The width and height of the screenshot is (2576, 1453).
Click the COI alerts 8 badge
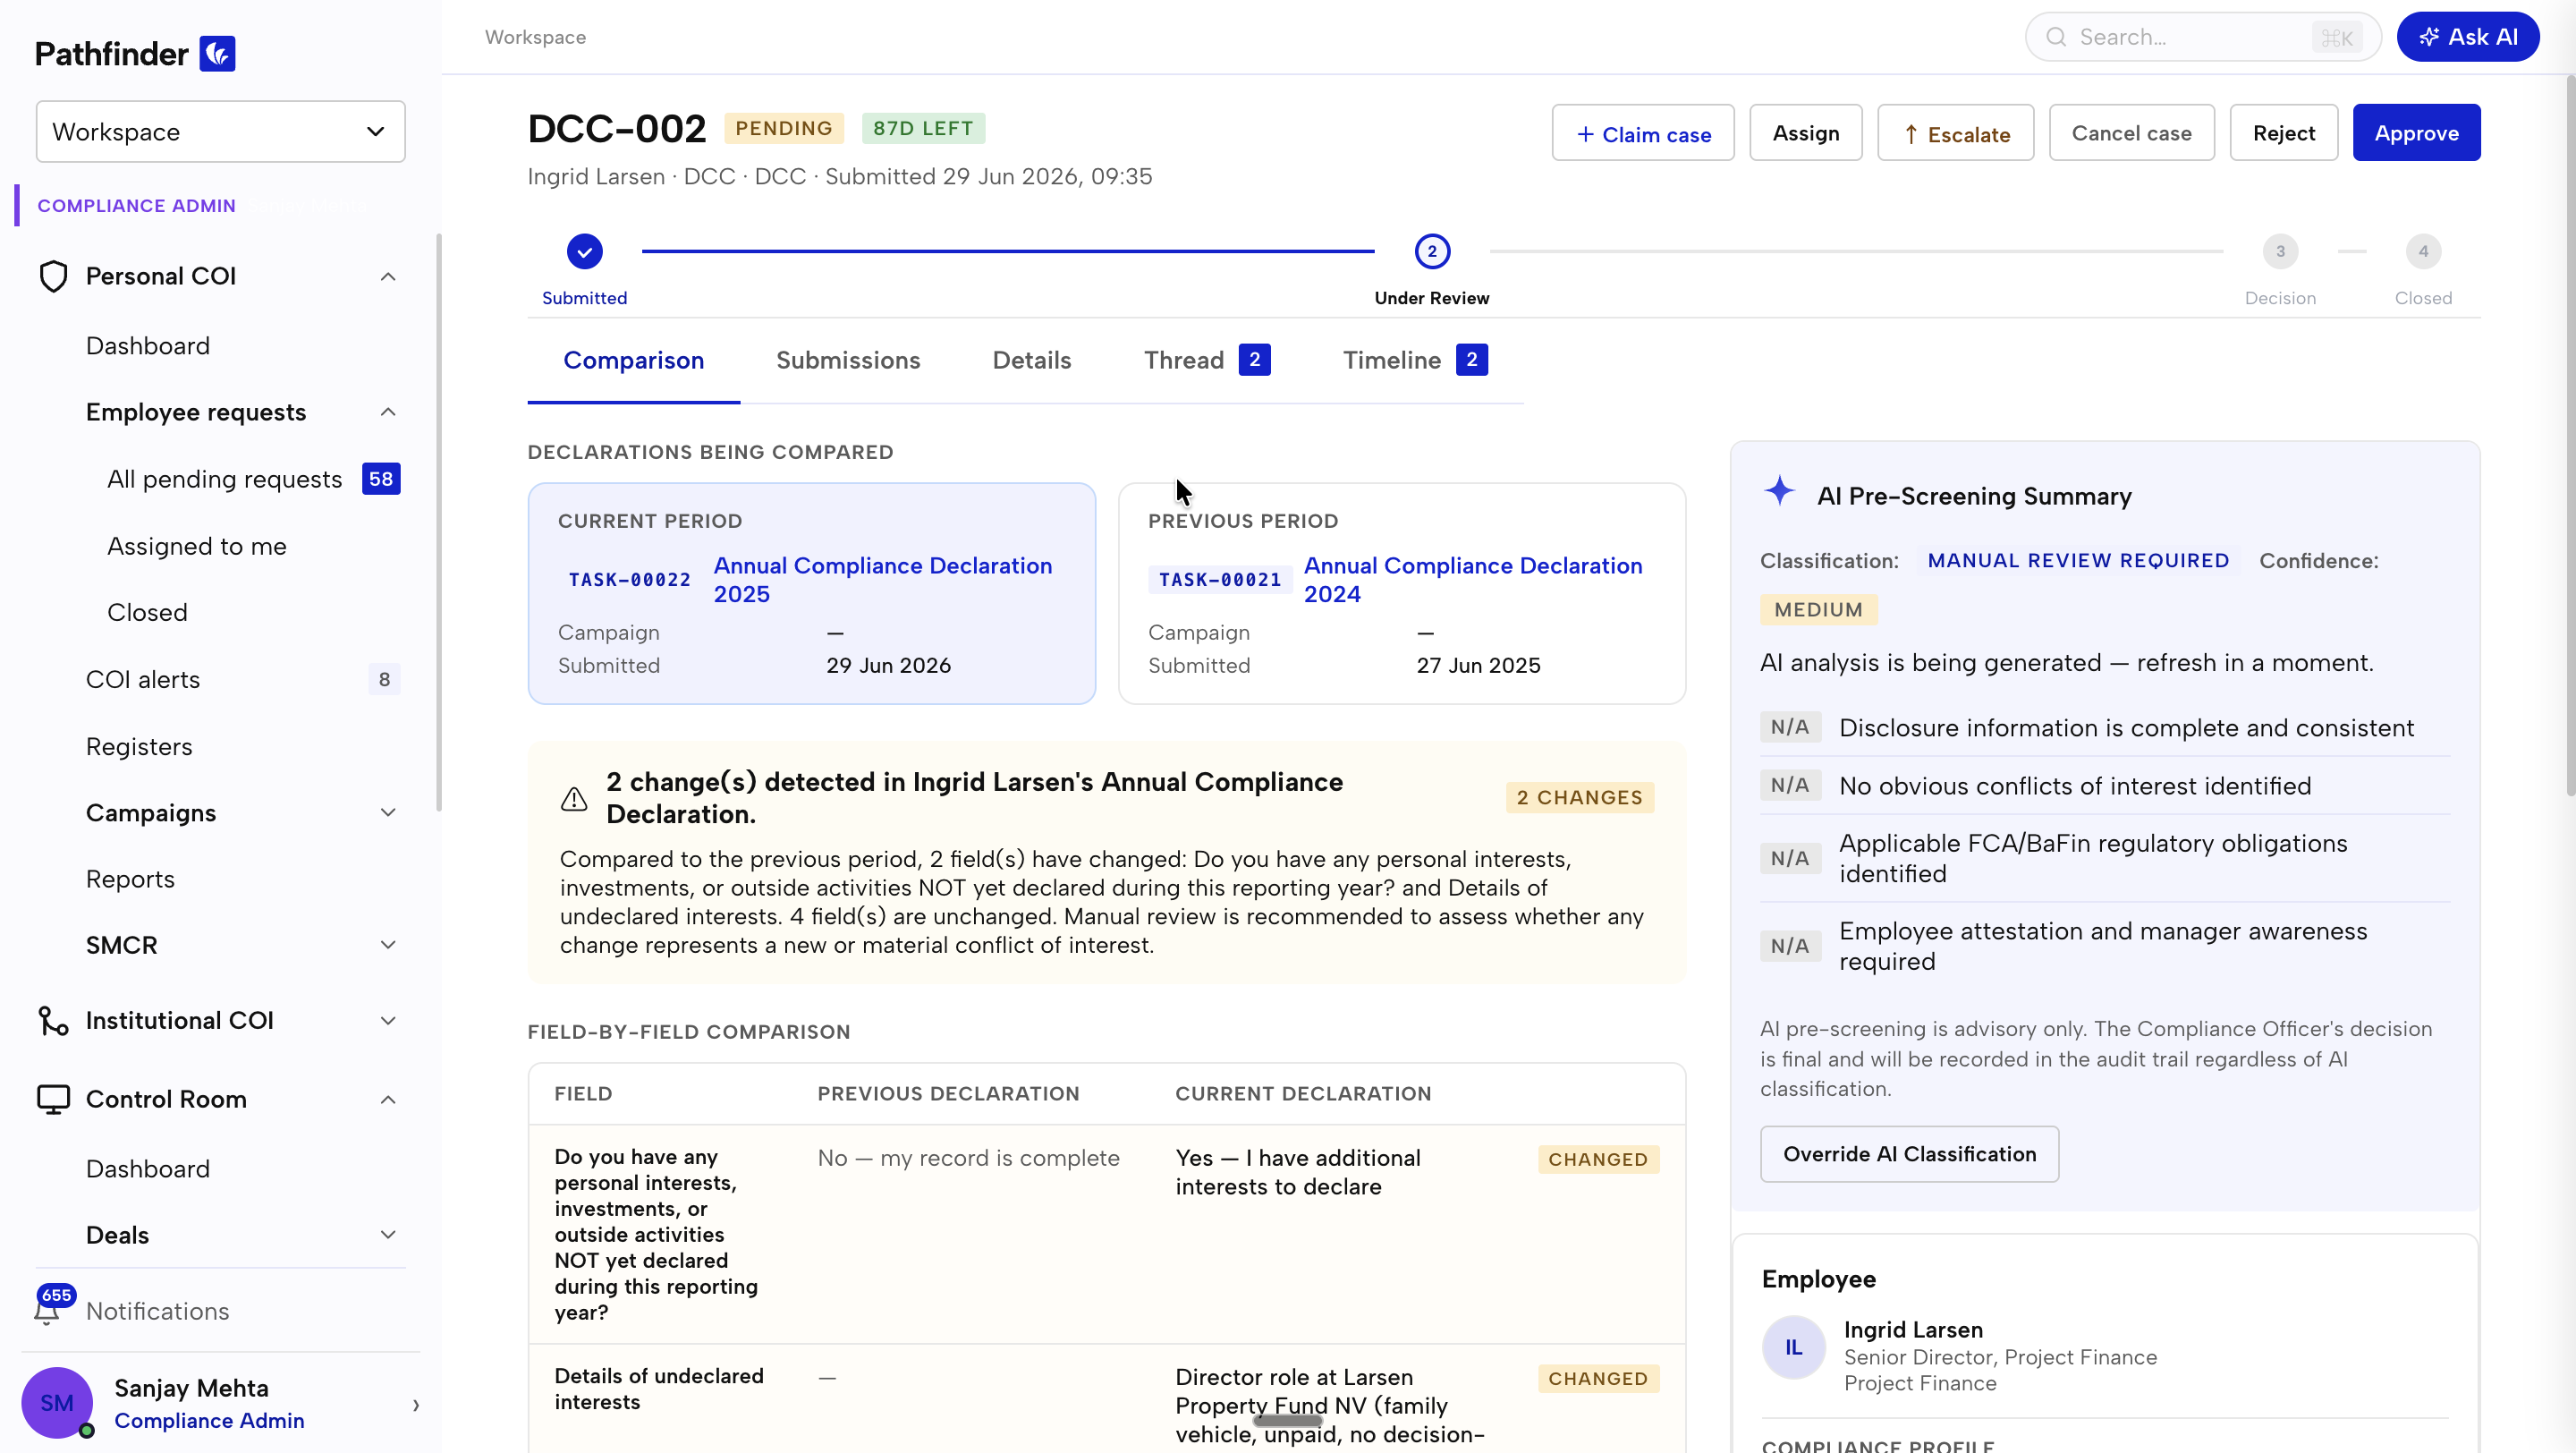point(384,680)
